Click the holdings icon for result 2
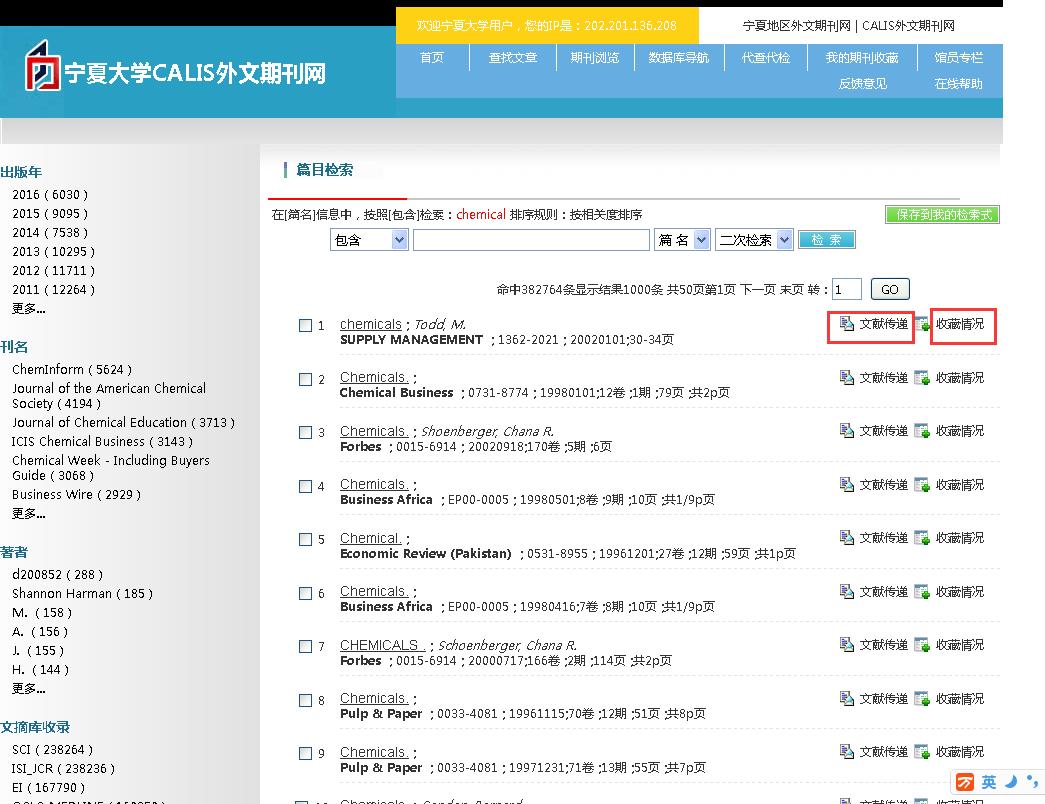The image size is (1045, 804). [922, 378]
